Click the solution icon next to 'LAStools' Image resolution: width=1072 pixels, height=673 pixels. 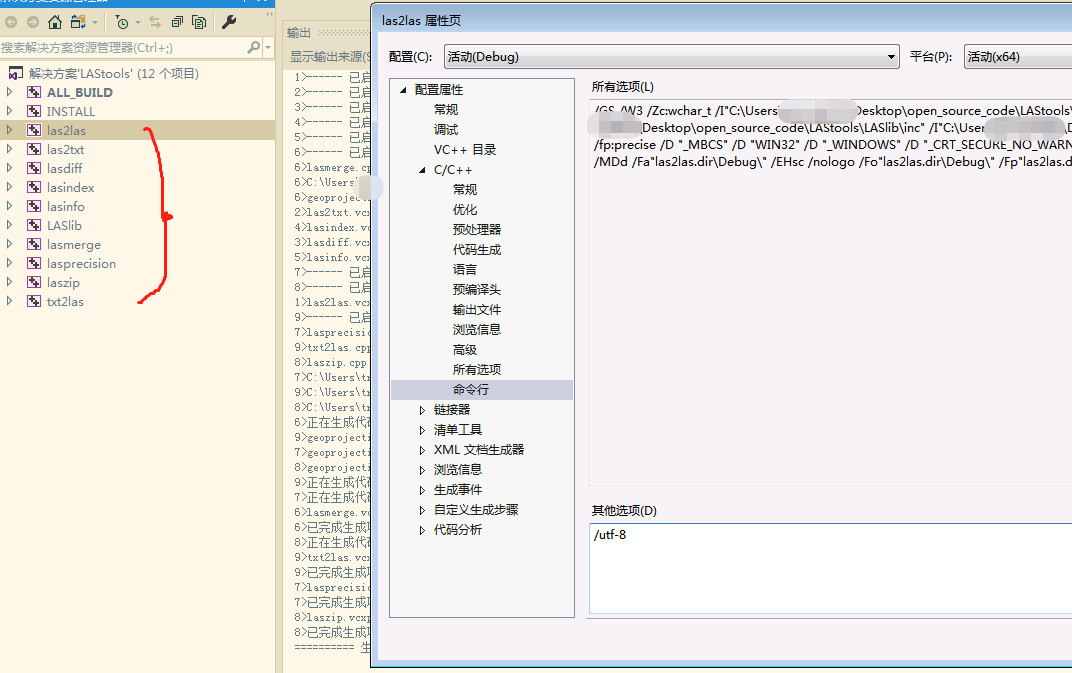click(16, 73)
